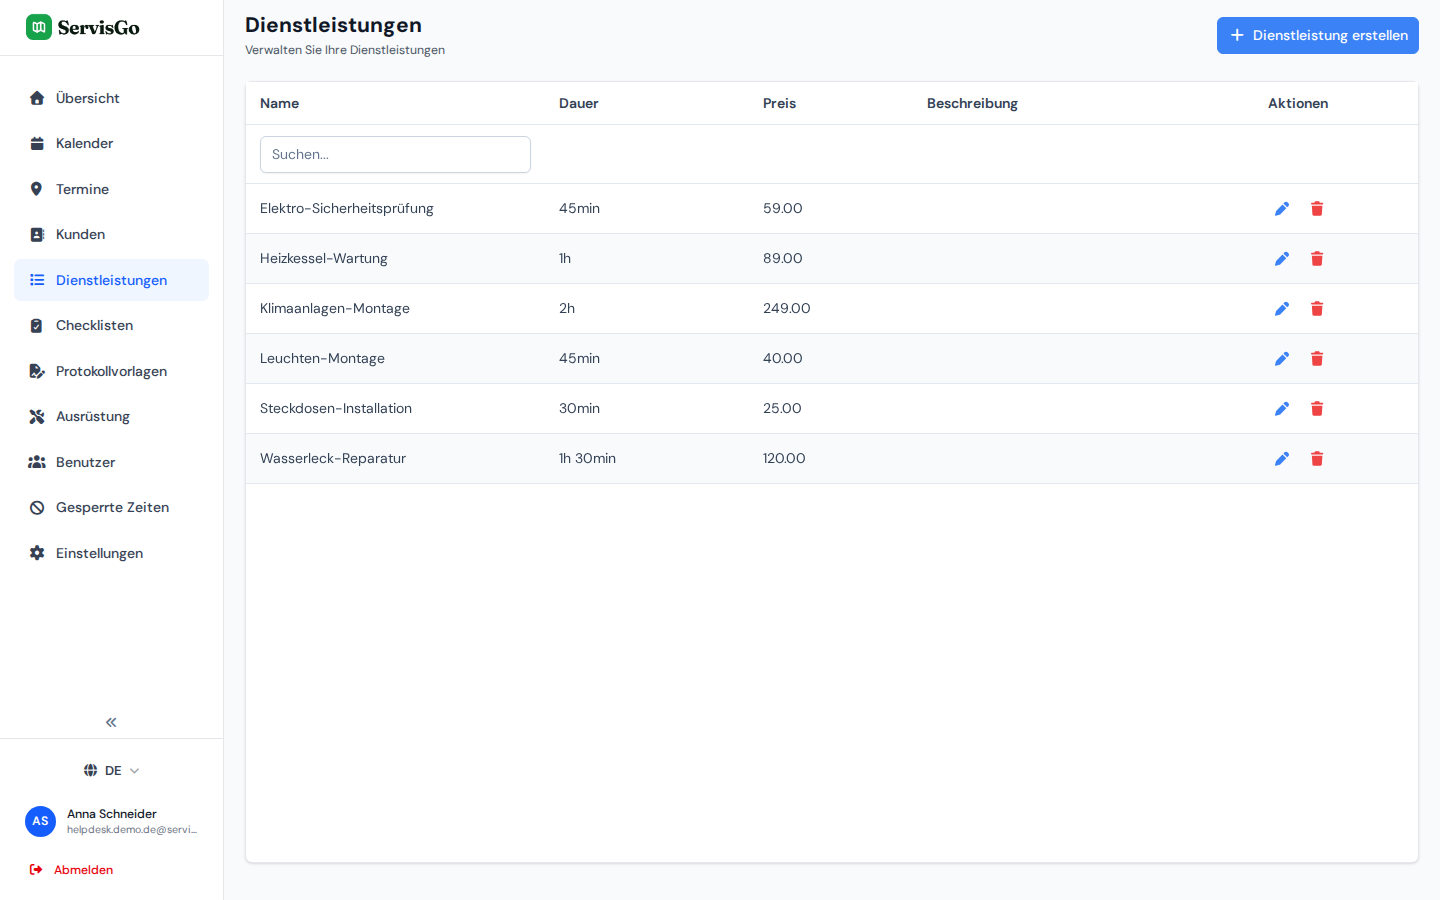Delete the Leuchten-Montage service

click(x=1317, y=359)
